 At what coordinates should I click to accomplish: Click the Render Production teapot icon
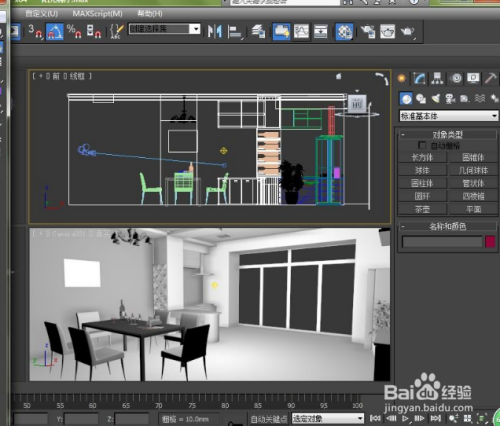click(x=407, y=32)
